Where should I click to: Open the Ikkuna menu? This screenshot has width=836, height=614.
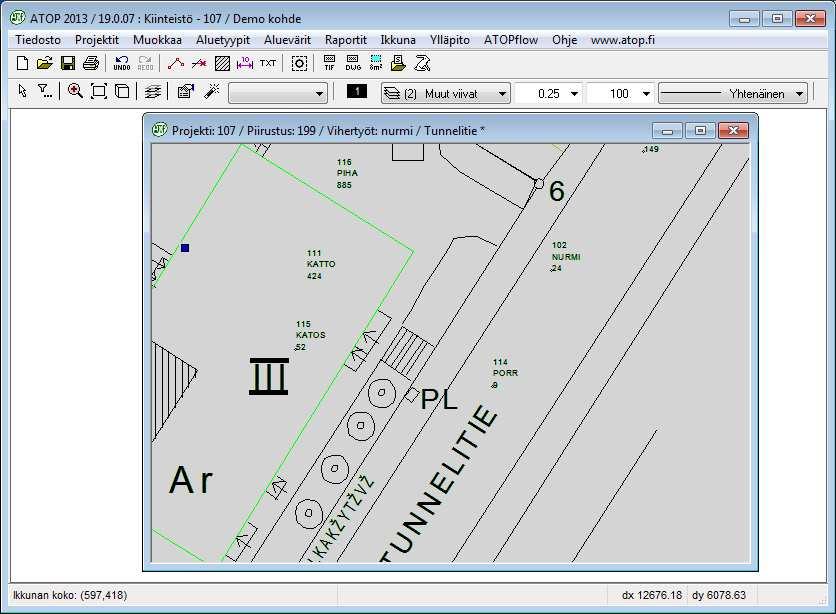398,40
